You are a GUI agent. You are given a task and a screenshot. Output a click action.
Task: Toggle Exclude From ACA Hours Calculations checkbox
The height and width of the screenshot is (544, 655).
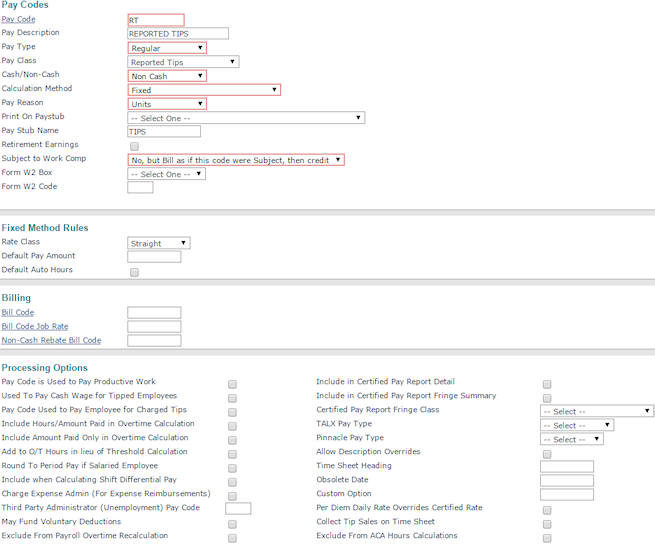[x=546, y=537]
